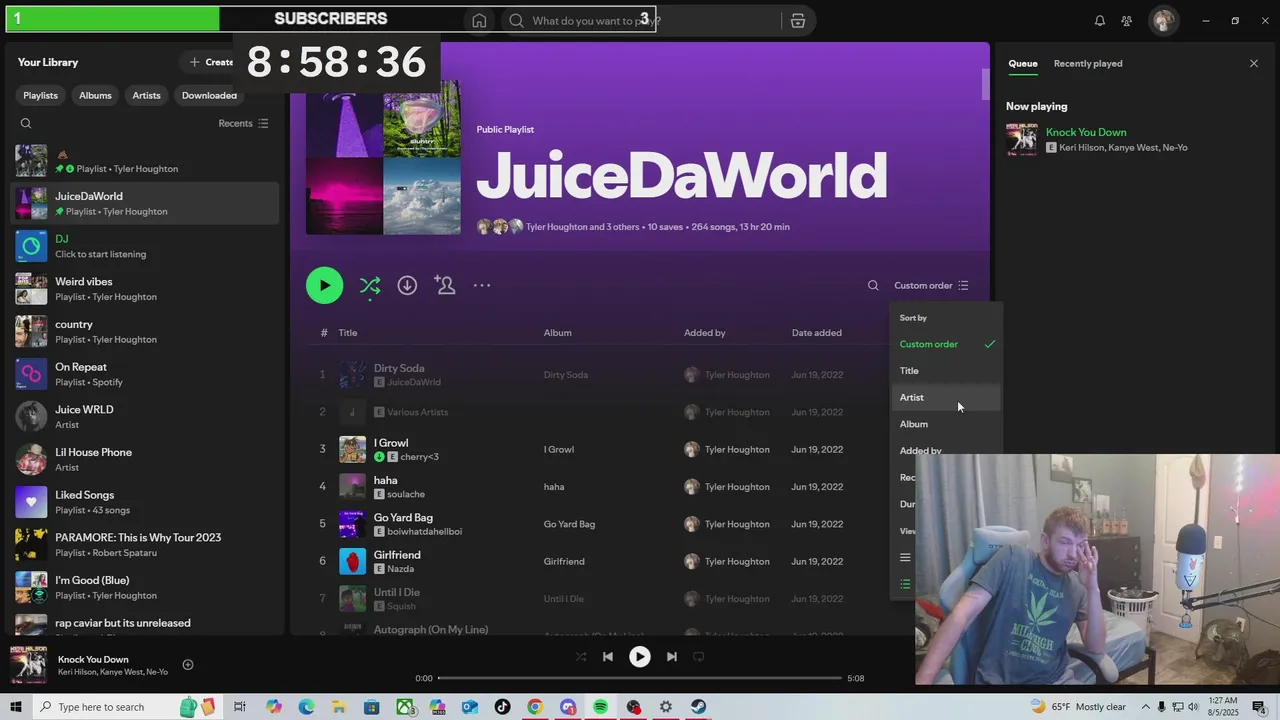Toggle shuffle for the playlist
Viewport: 1280px width, 720px height.
point(370,286)
